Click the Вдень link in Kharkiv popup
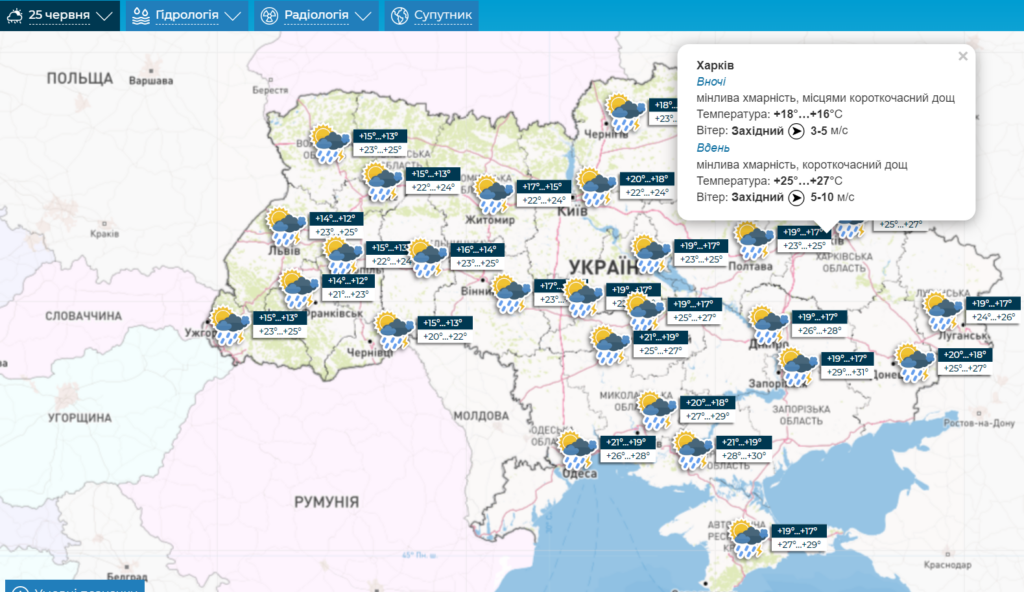 tap(712, 147)
